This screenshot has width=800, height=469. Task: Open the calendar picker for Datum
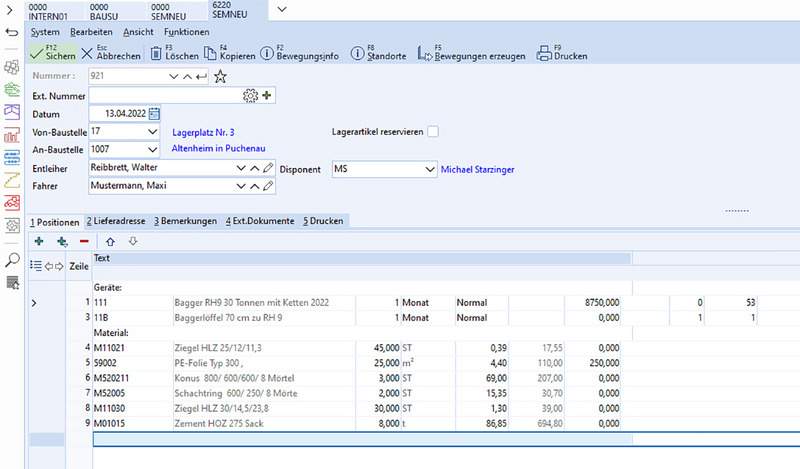(154, 113)
